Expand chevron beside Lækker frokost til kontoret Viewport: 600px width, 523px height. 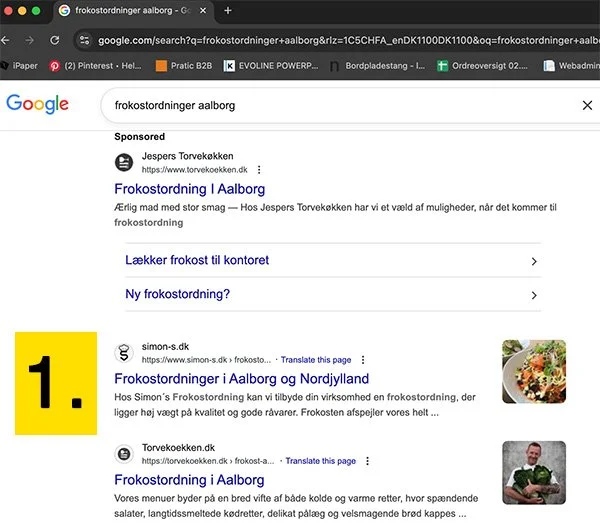[x=534, y=261]
